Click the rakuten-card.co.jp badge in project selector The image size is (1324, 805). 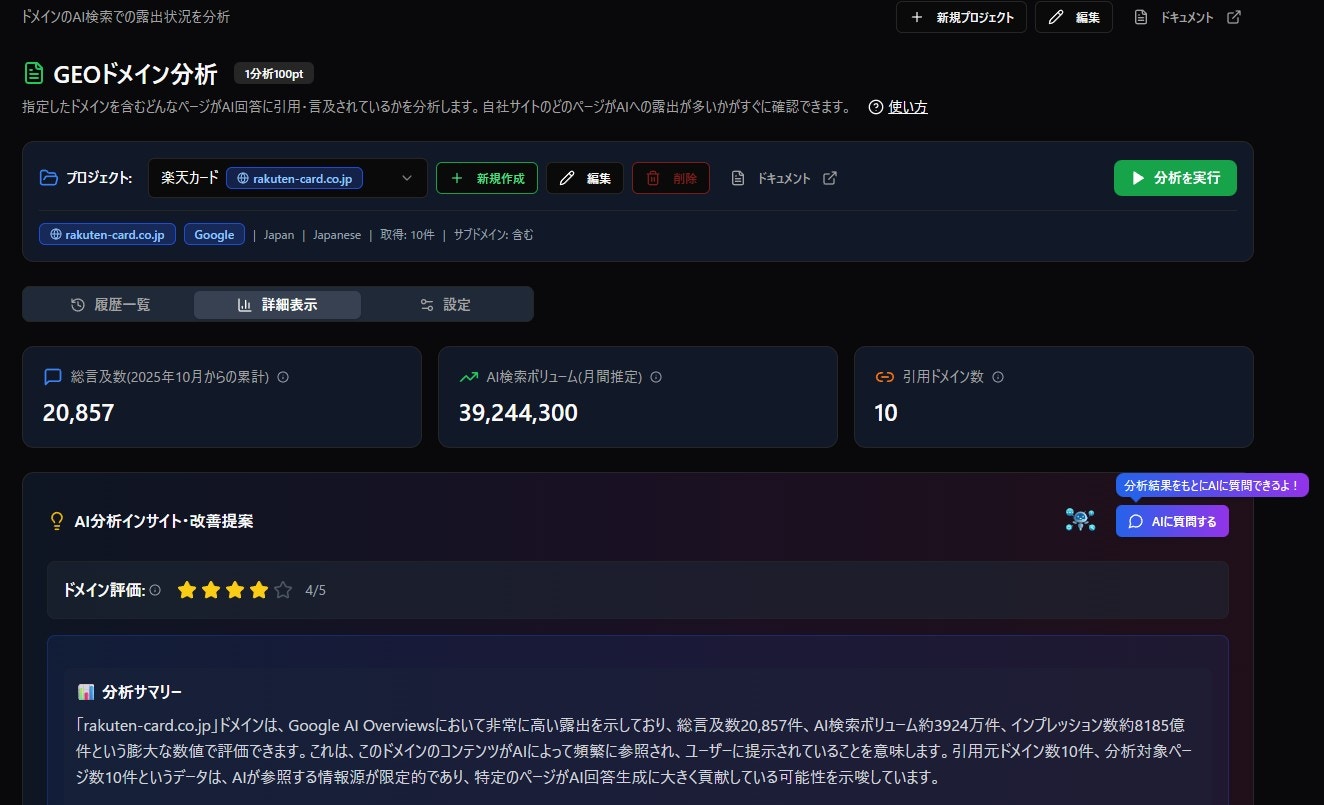click(x=294, y=178)
